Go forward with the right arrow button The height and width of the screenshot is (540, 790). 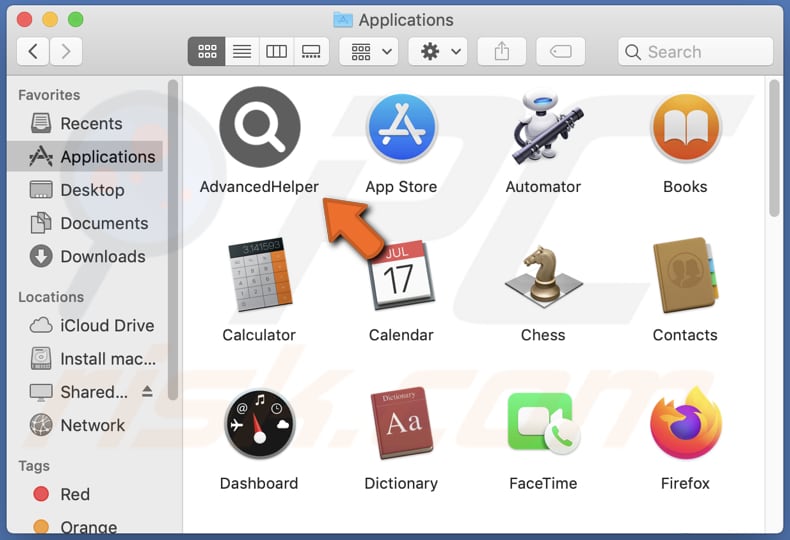click(x=65, y=51)
